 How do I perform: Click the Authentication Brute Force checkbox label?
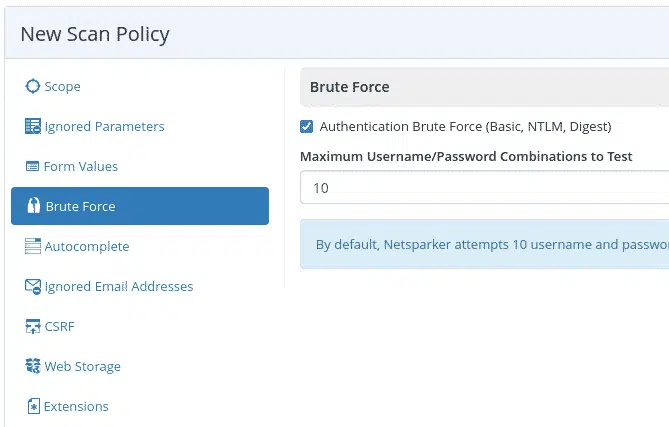tap(465, 127)
